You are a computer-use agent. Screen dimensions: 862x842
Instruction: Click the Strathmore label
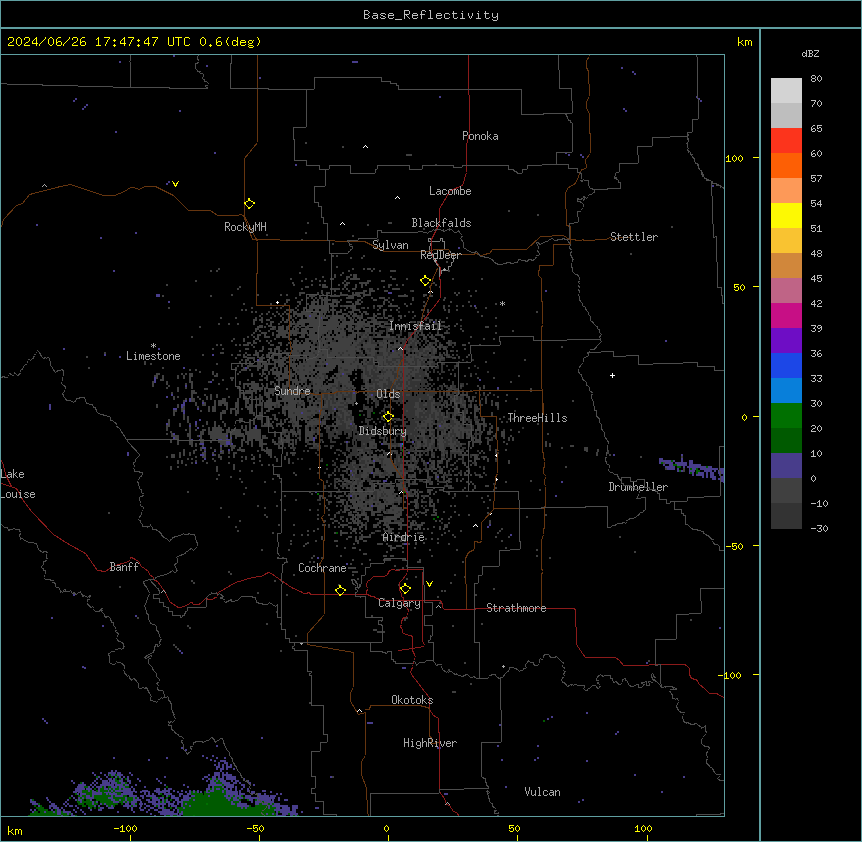tap(516, 608)
